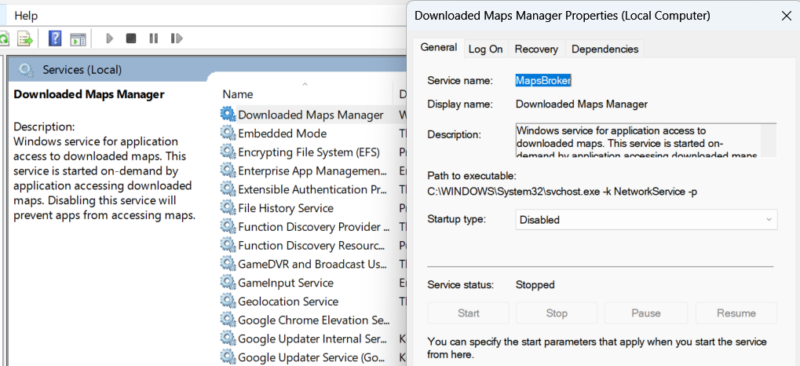
Task: Click gear icon beside Enterprise App Management
Action: coord(228,170)
